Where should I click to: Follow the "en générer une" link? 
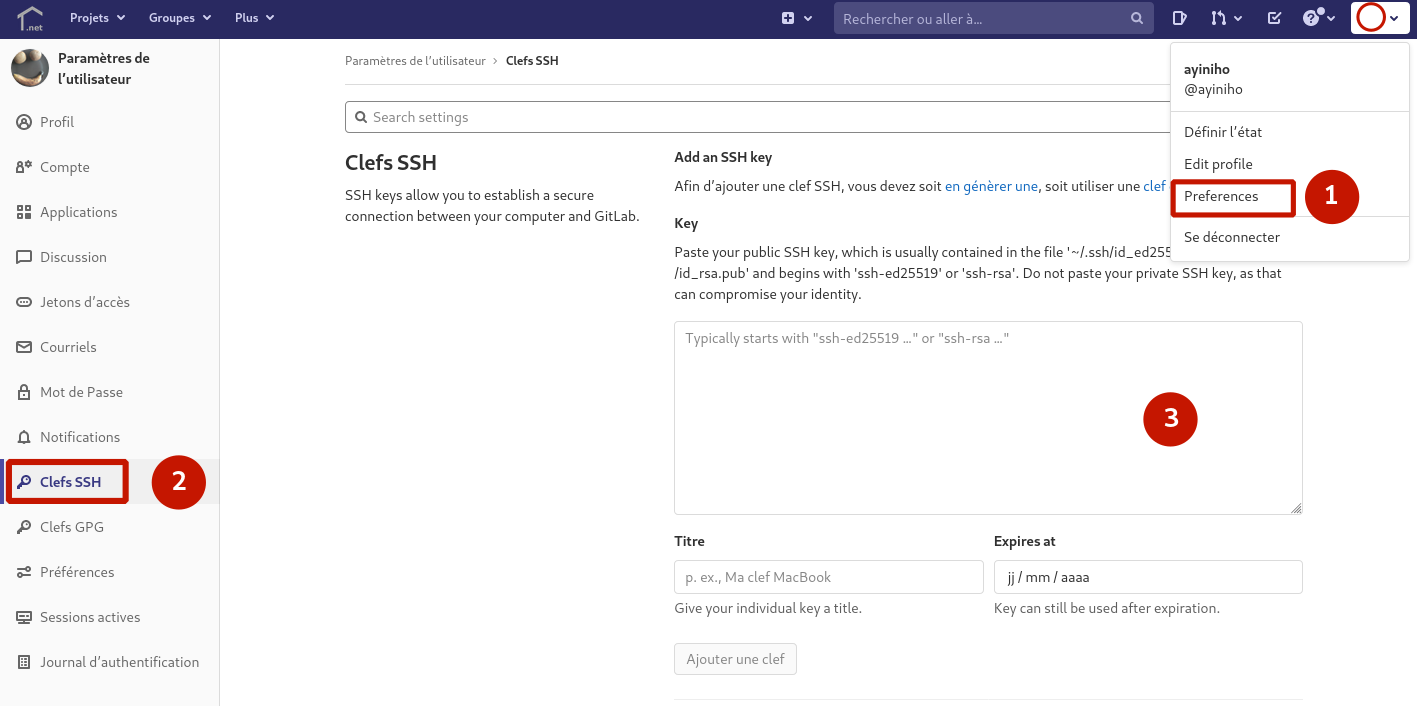point(991,186)
